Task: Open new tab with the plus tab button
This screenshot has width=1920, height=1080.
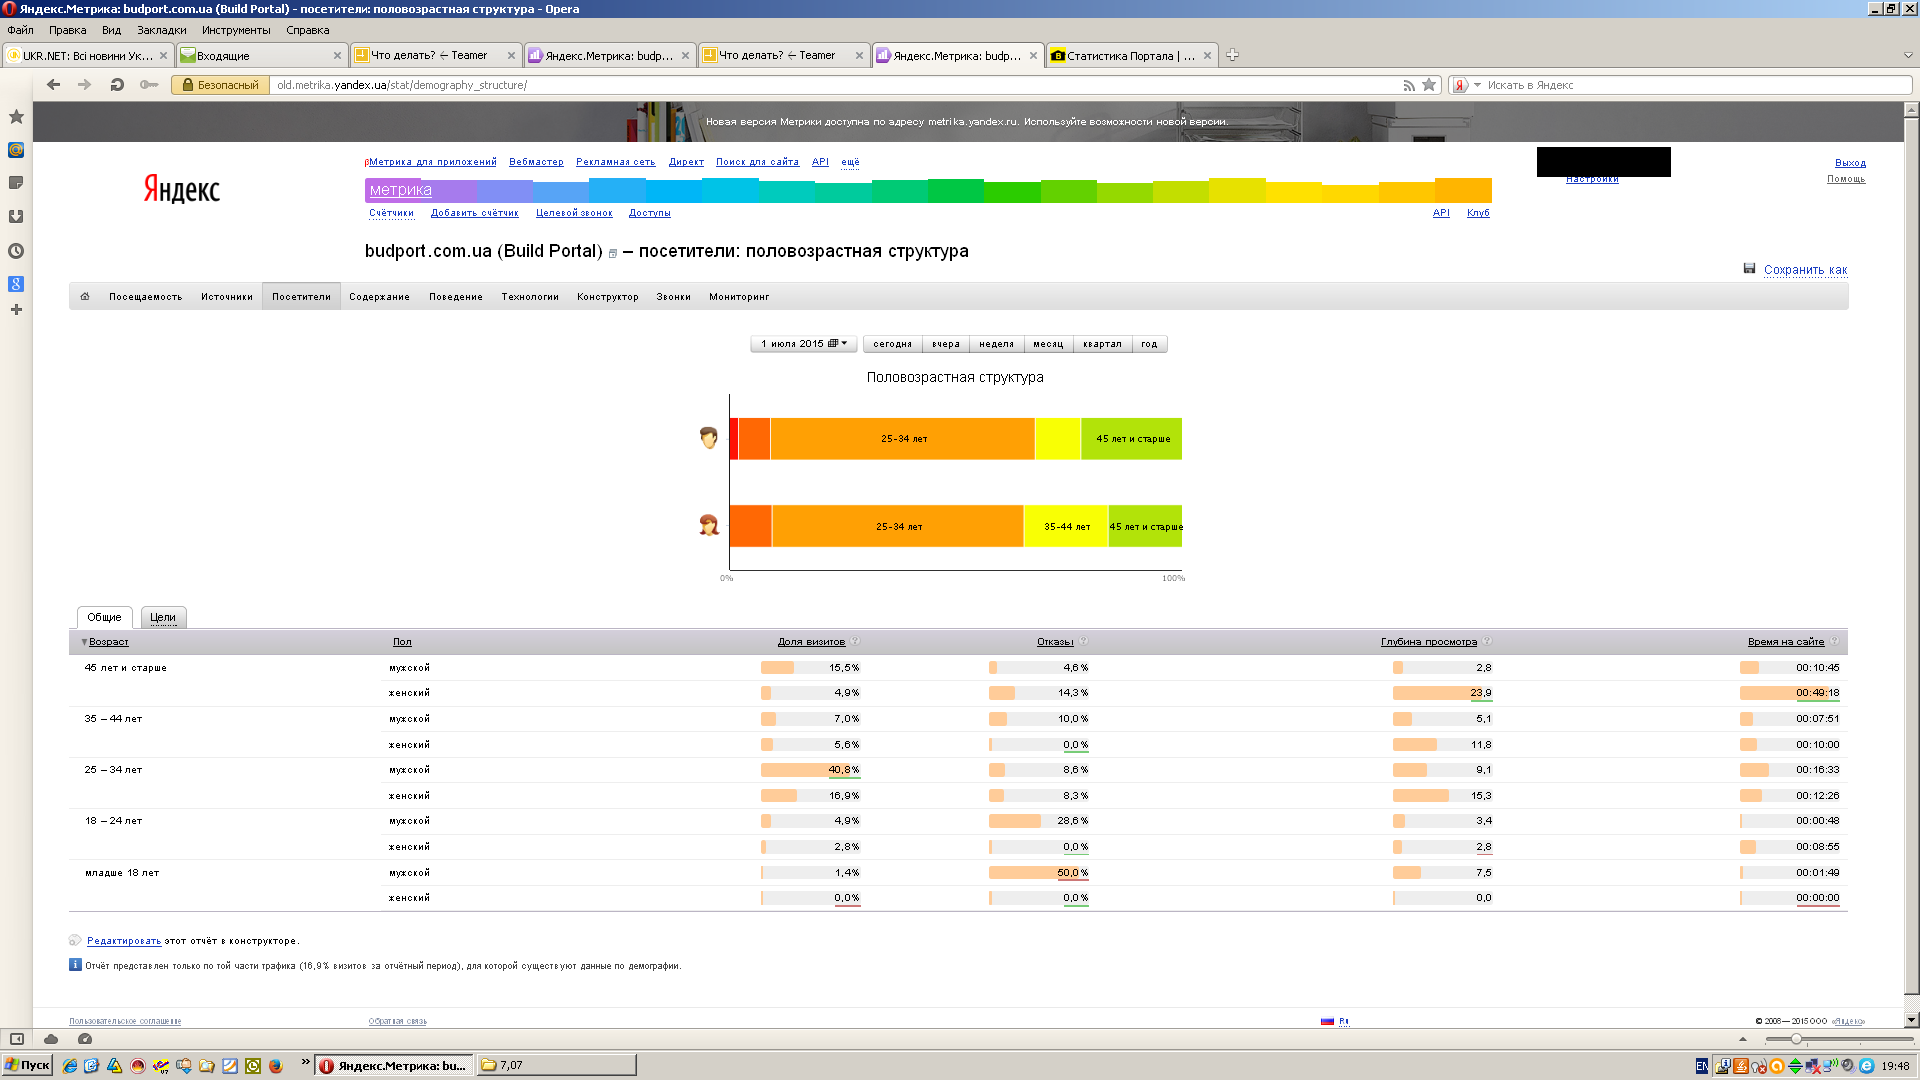Action: [x=1232, y=55]
